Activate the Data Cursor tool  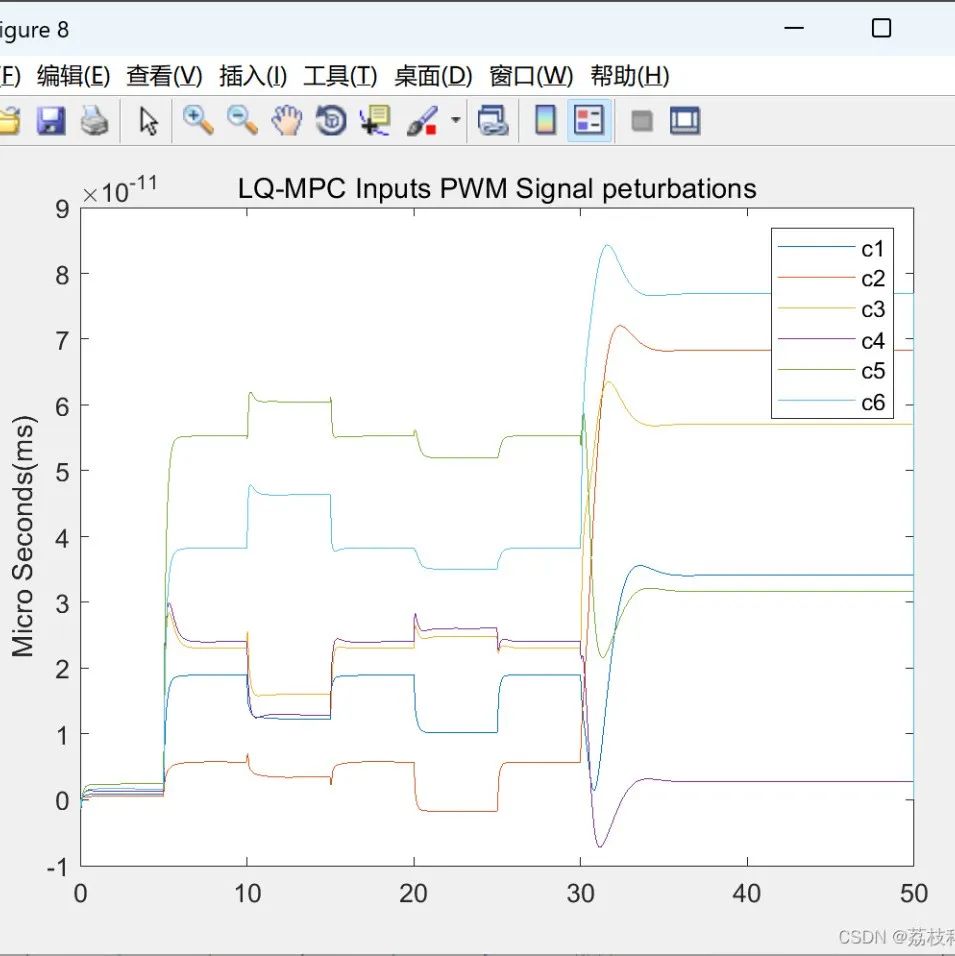pos(375,120)
